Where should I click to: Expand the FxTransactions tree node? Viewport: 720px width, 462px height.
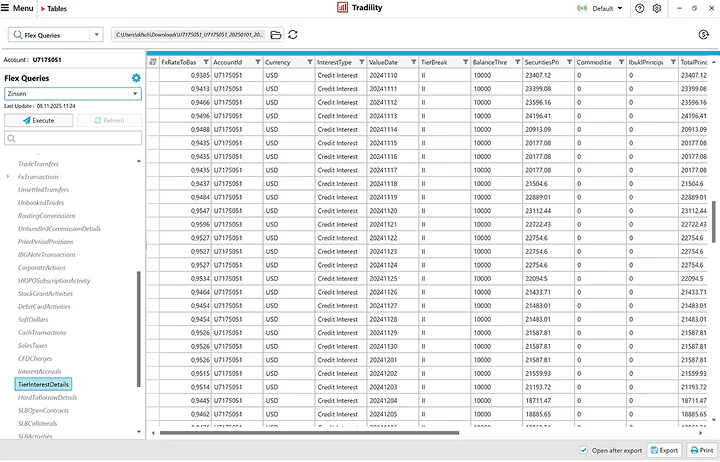(7, 176)
